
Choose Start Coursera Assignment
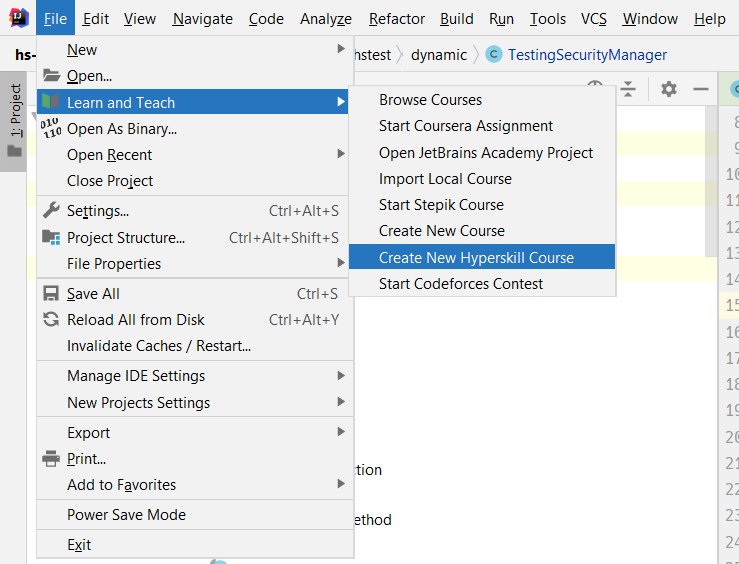point(482,126)
